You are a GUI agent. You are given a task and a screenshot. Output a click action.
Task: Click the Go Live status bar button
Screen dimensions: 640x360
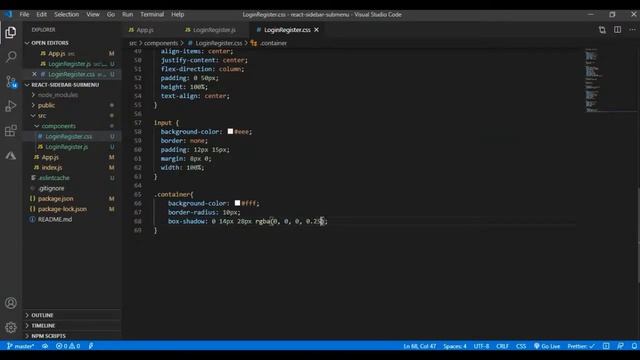547,346
